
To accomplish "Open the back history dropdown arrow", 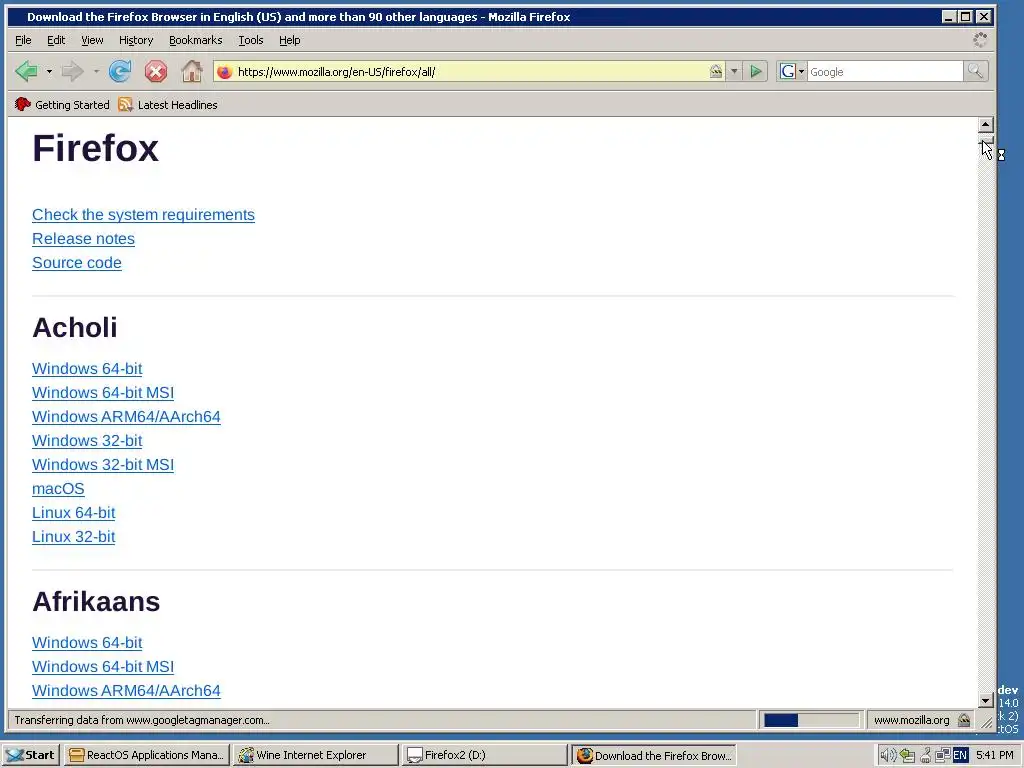I will click(49, 71).
